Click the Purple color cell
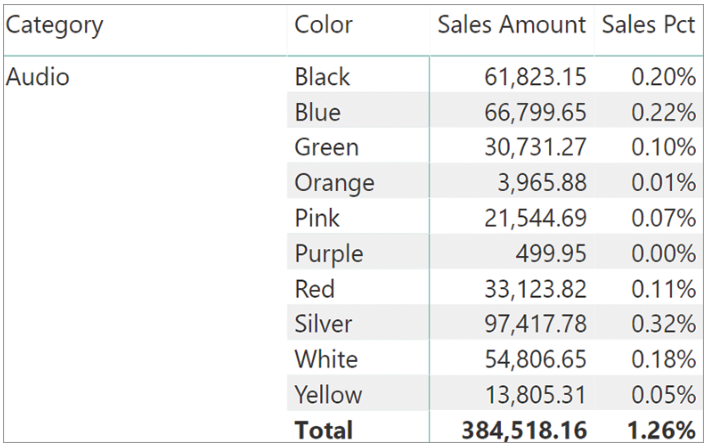 click(329, 253)
